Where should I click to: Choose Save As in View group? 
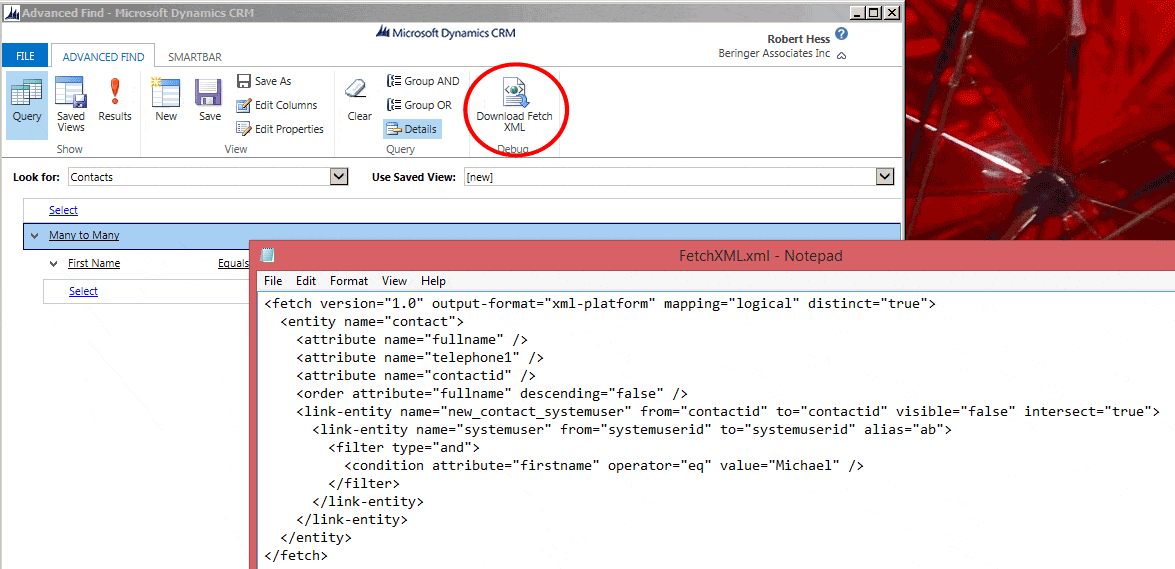(x=265, y=81)
